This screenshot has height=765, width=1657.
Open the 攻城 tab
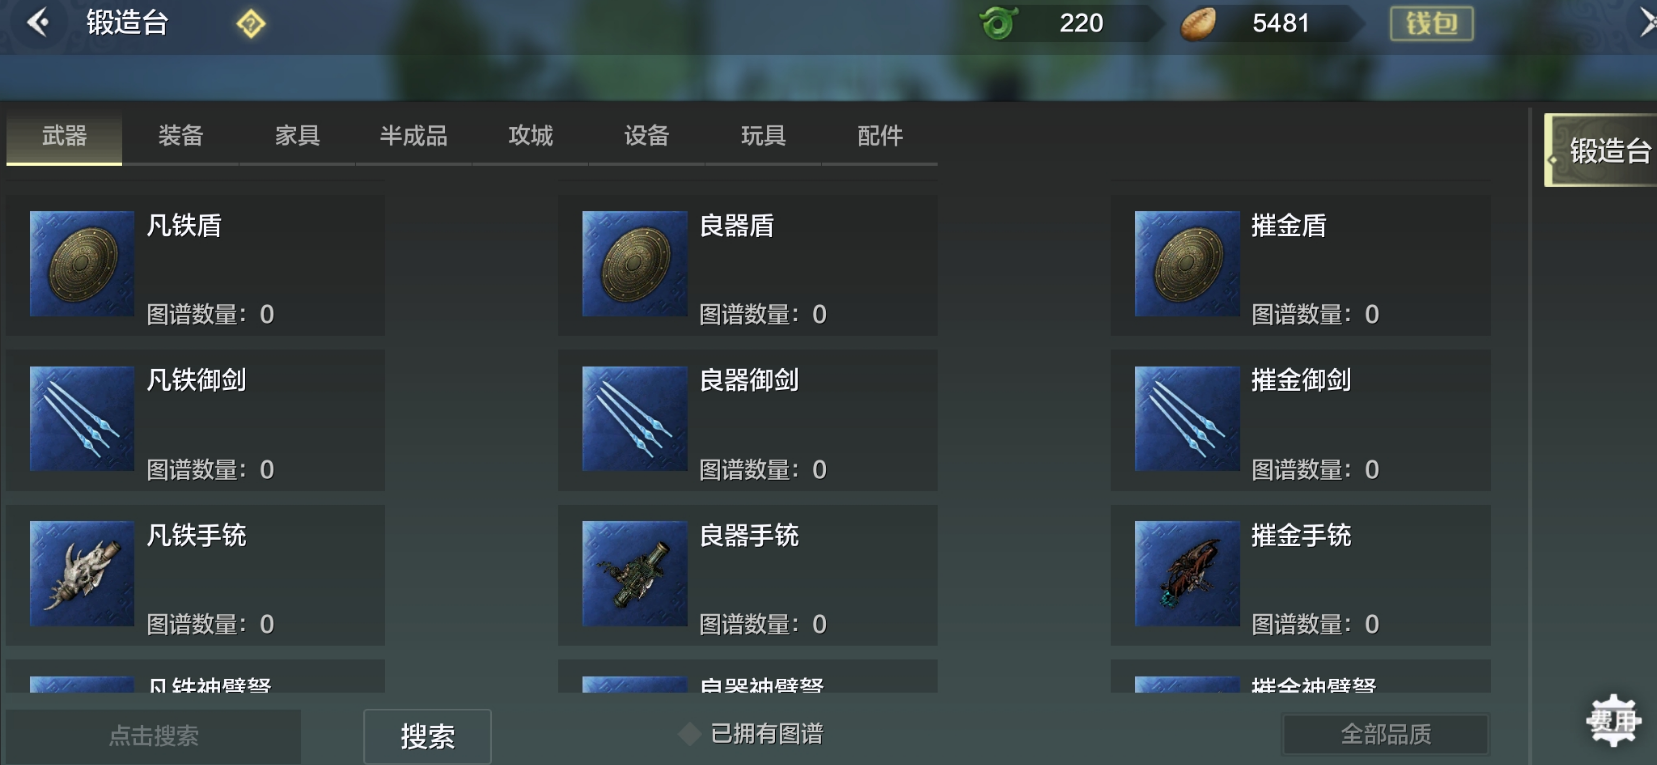point(530,136)
